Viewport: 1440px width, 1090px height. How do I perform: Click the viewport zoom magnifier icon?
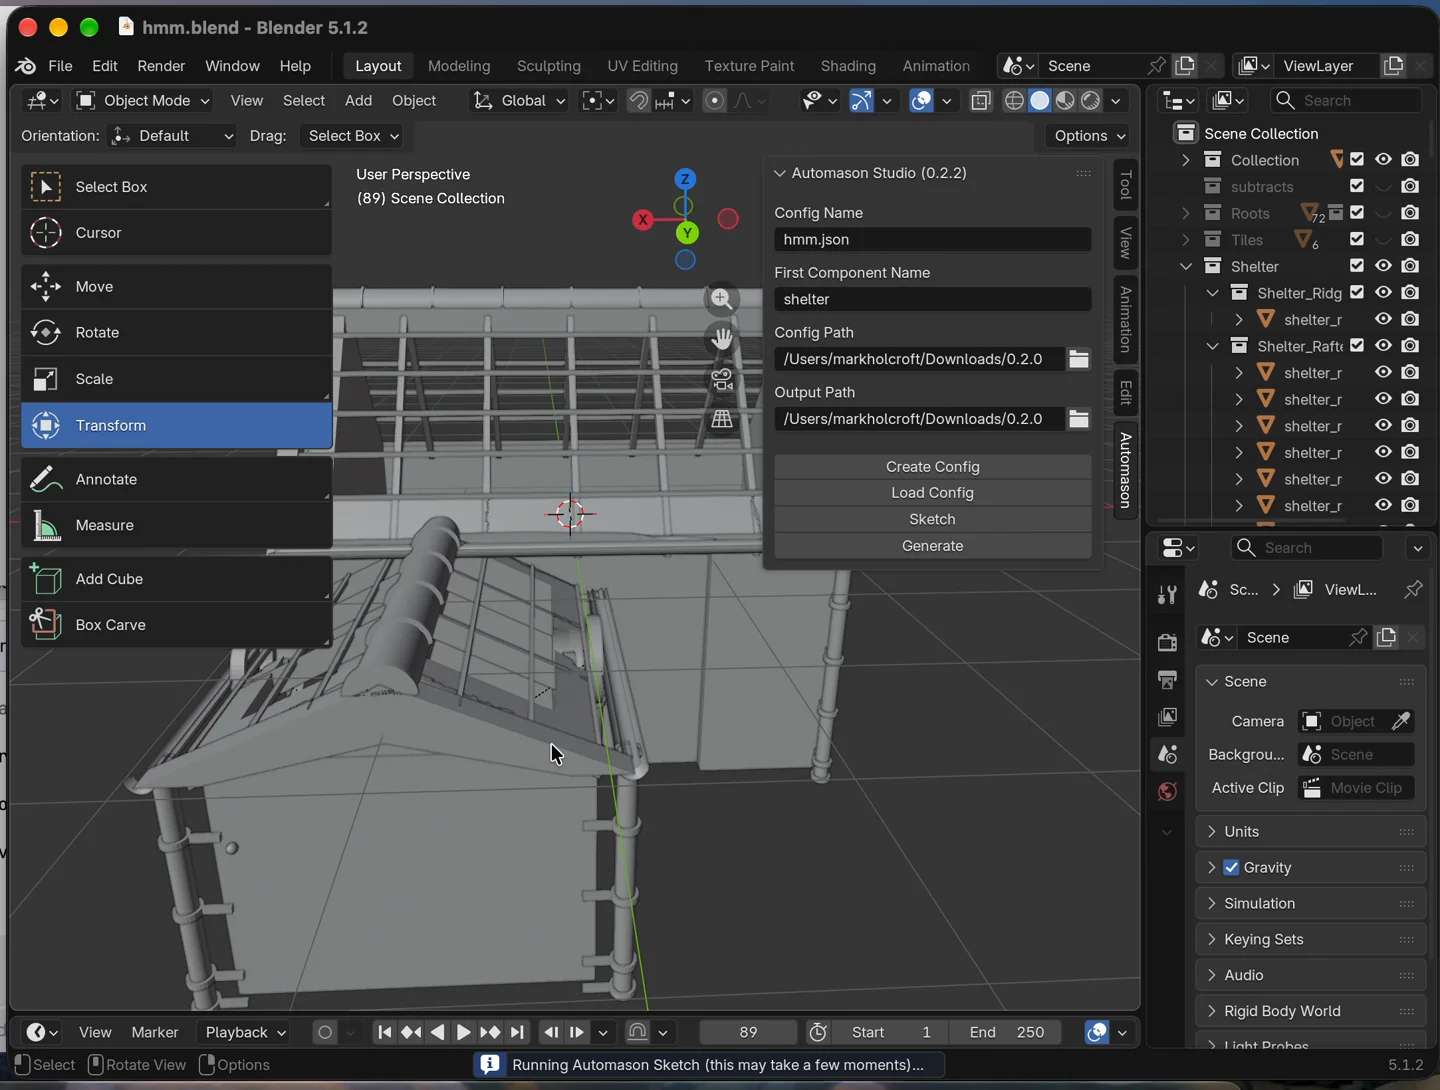click(721, 299)
